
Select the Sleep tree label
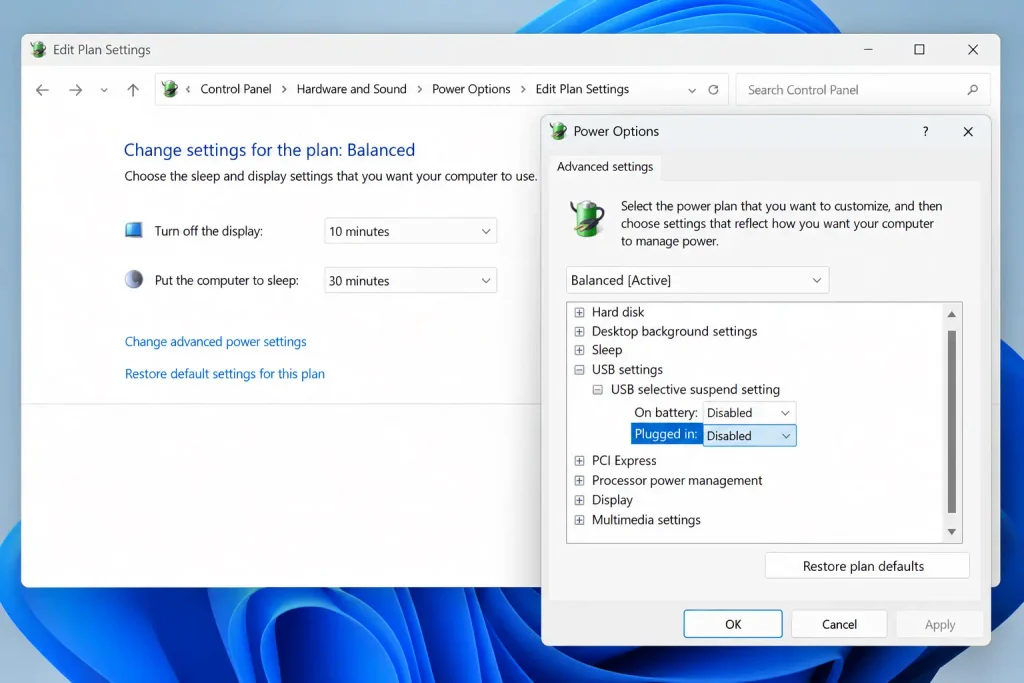pos(607,350)
